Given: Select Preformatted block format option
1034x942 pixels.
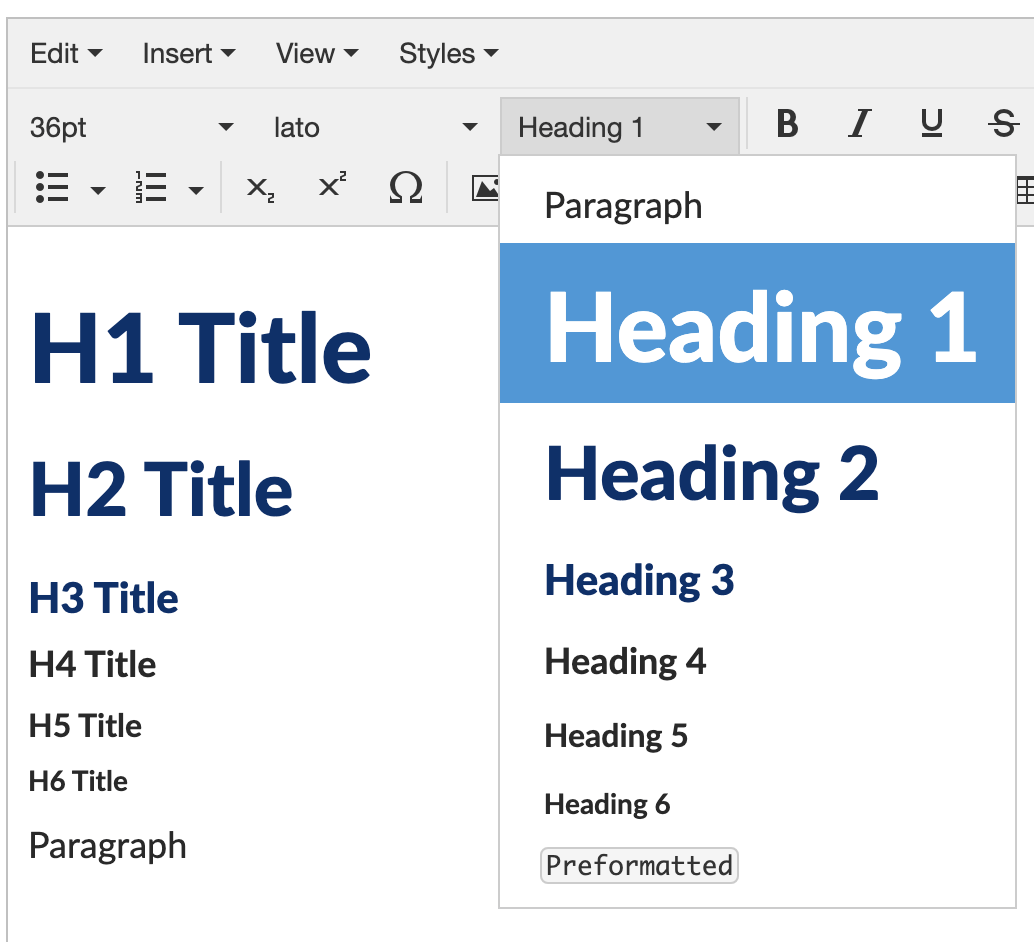Looking at the screenshot, I should tap(639, 865).
